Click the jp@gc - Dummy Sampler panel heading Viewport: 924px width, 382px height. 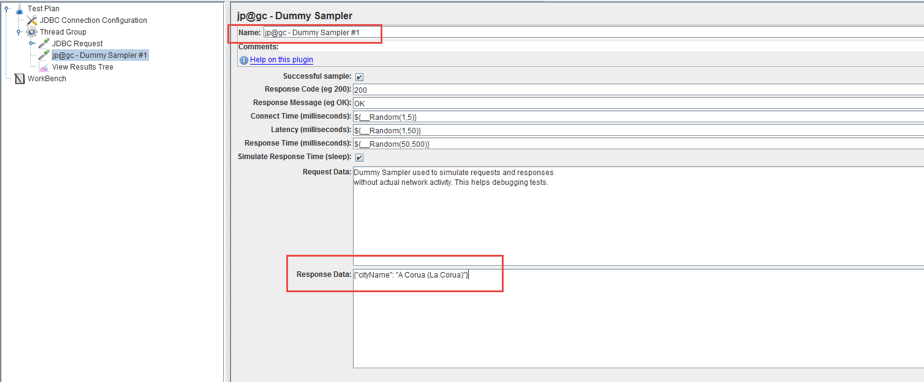(x=295, y=16)
